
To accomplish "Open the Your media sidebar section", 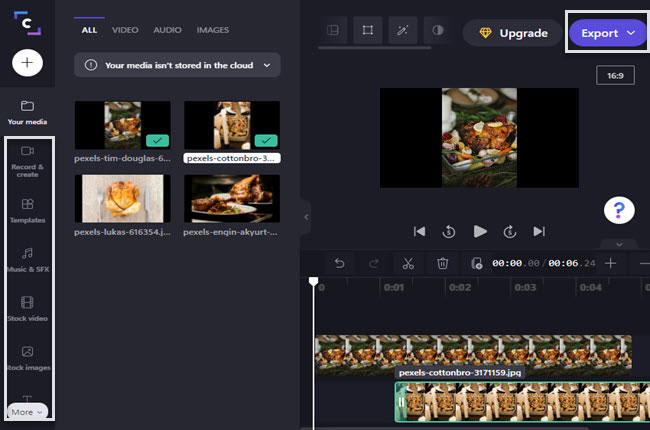I will [27, 112].
